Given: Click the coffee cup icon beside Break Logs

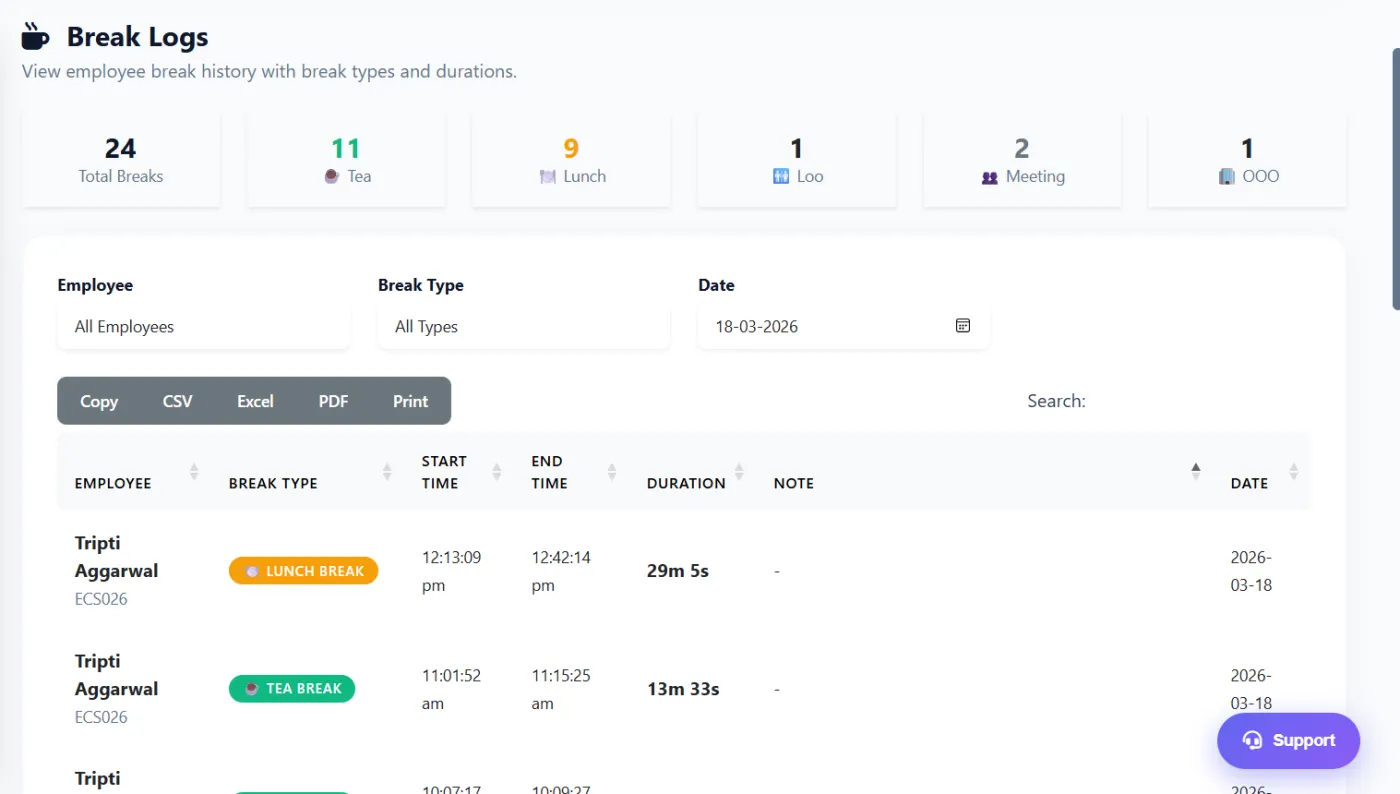Looking at the screenshot, I should tap(35, 37).
